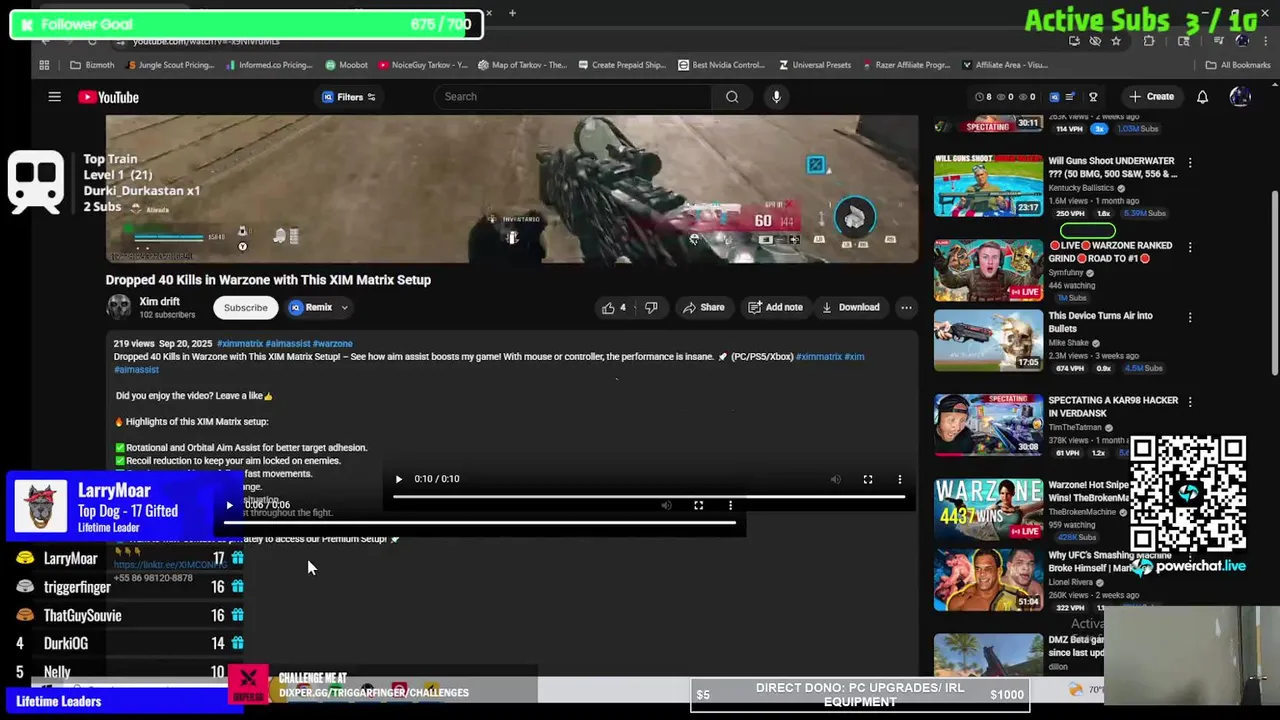Enter fullscreen on the 0:06 player
Image resolution: width=1280 pixels, height=720 pixels.
pos(698,505)
